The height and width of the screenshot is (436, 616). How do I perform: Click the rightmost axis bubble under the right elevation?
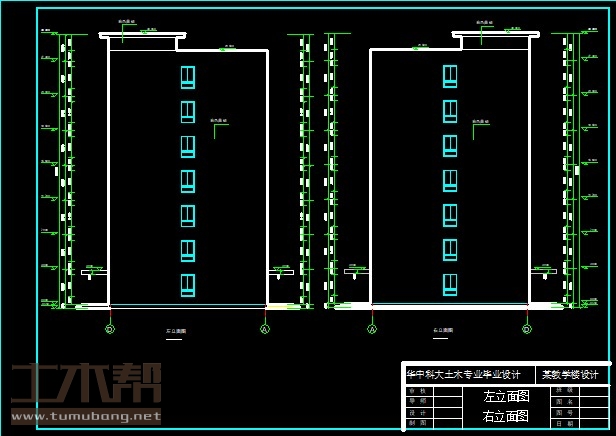527,328
